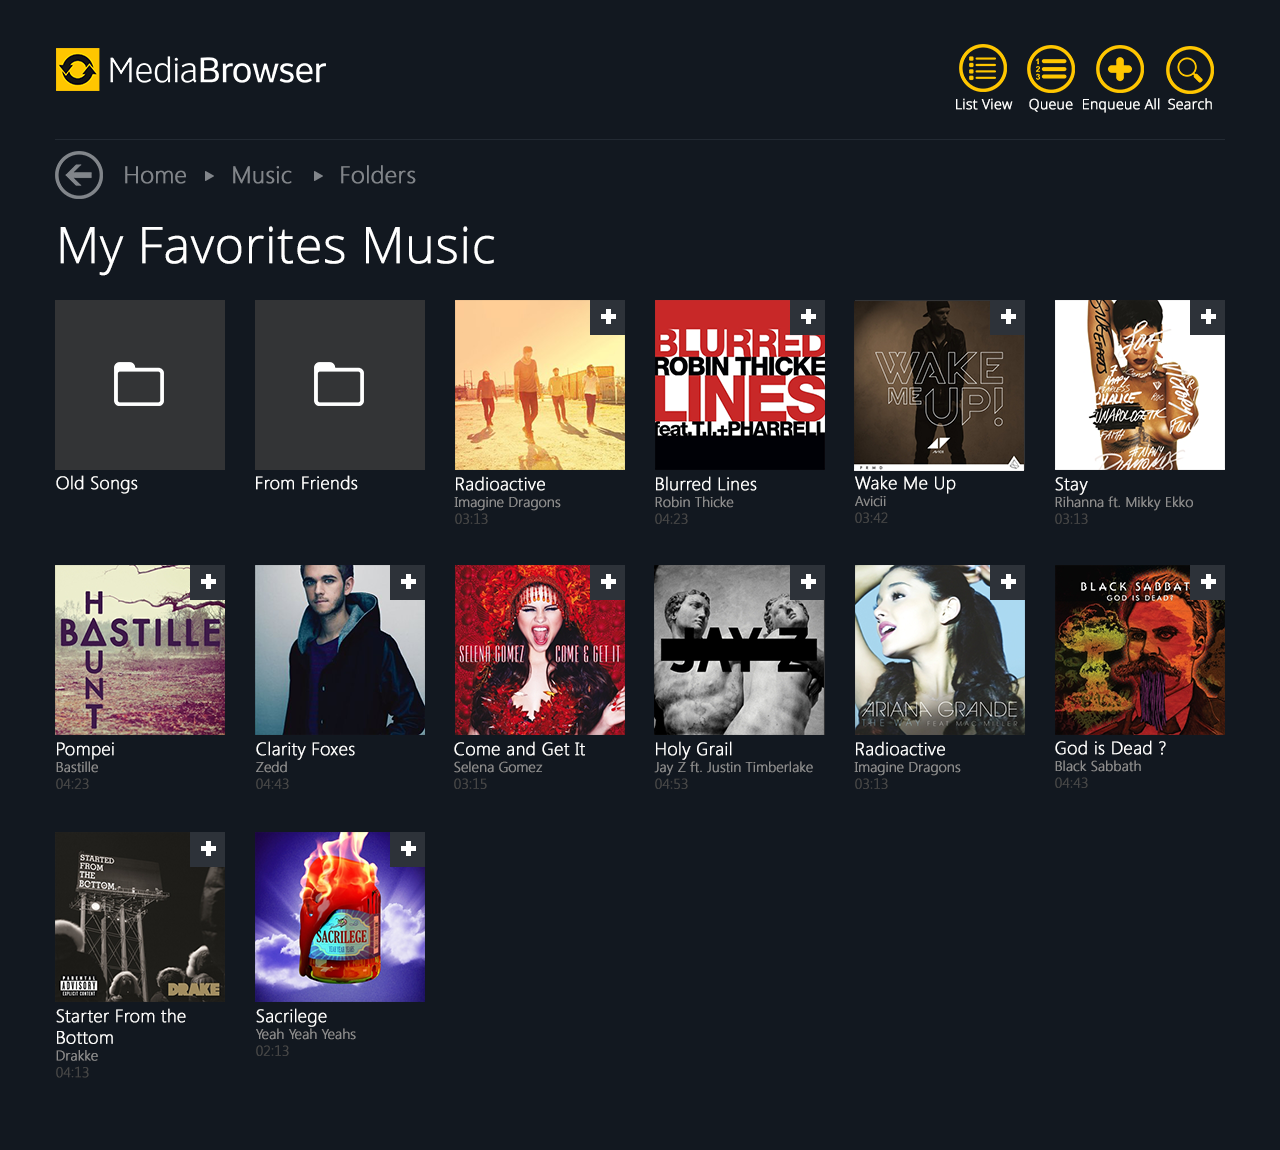Enqueue Sacrilege via plus icon
Viewport: 1280px width, 1150px height.
pyautogui.click(x=408, y=849)
